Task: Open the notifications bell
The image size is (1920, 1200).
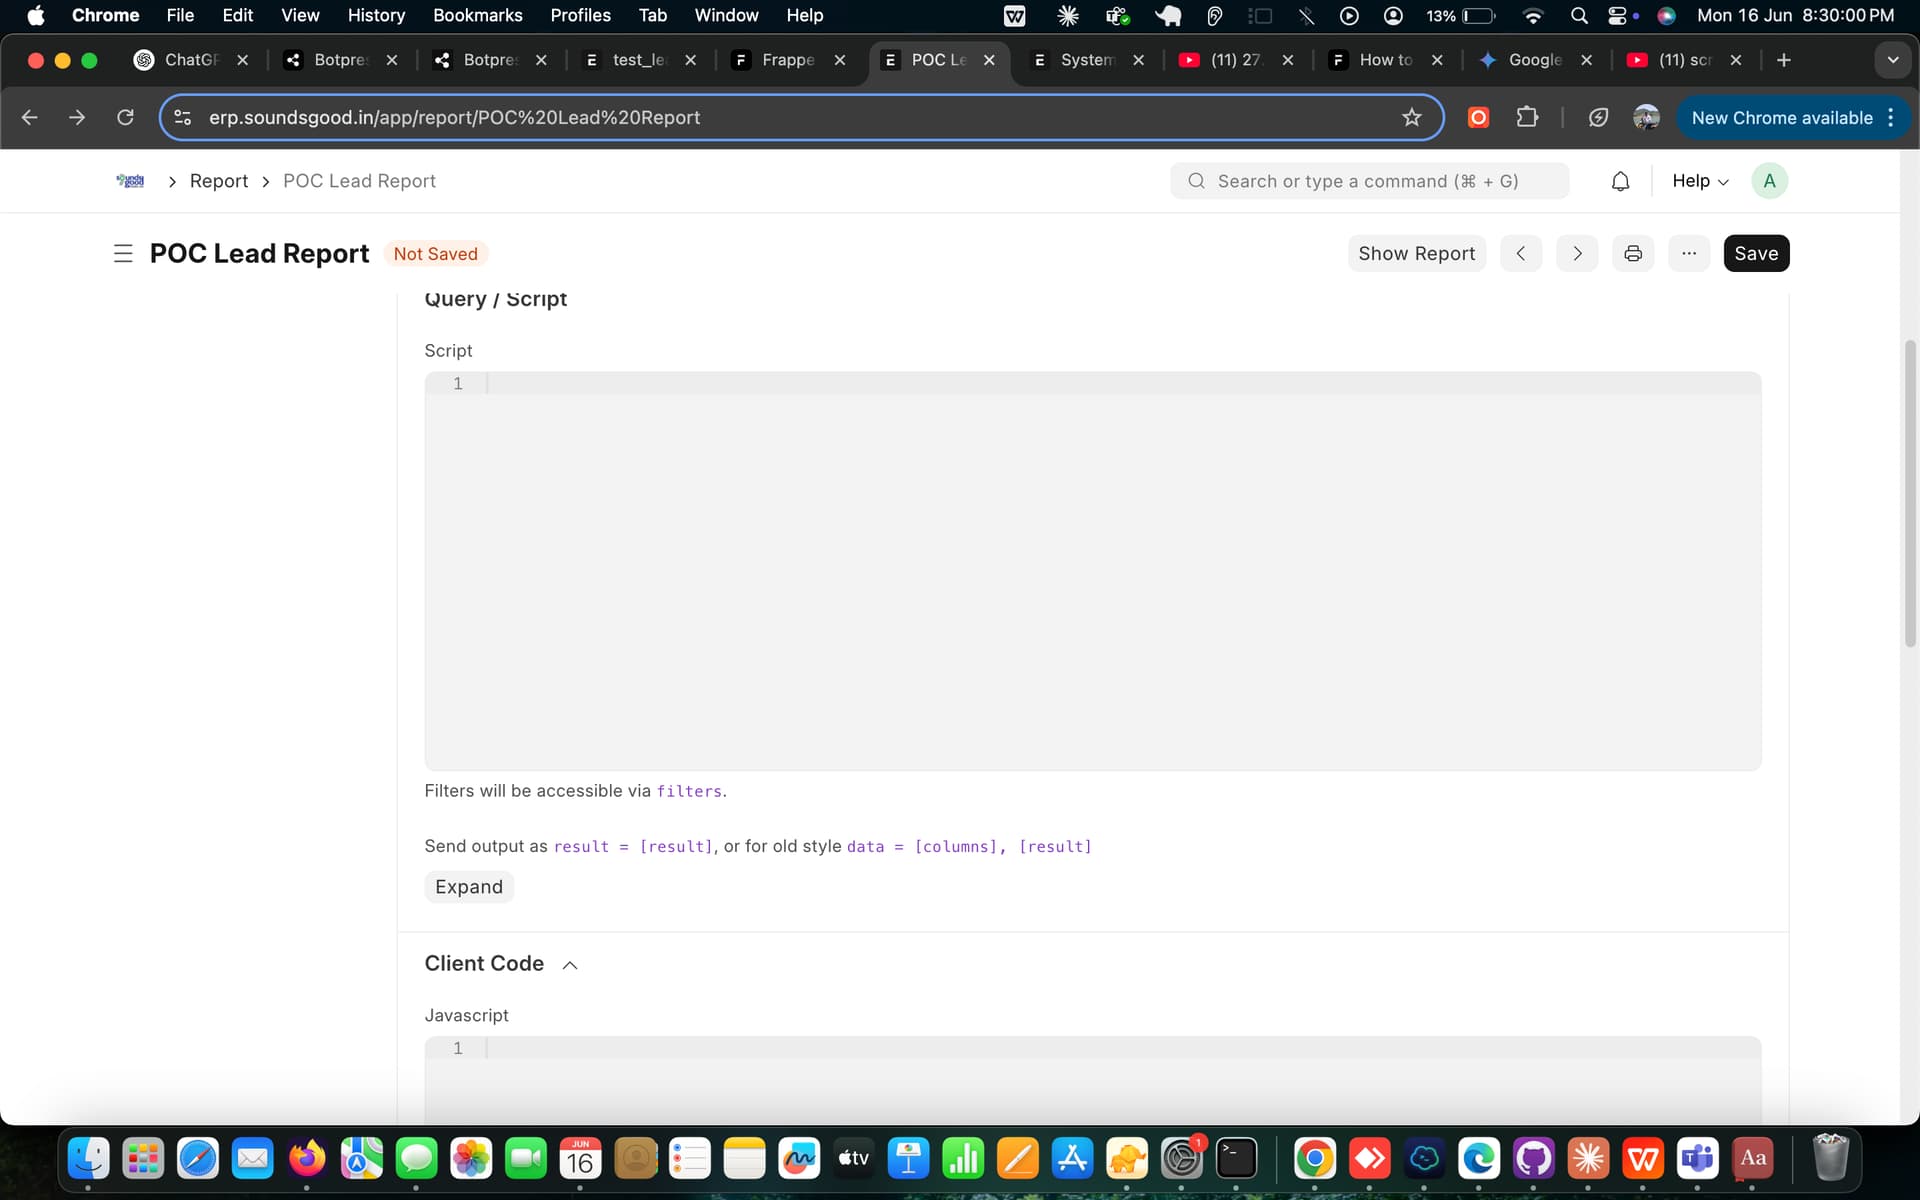Action: click(x=1621, y=181)
